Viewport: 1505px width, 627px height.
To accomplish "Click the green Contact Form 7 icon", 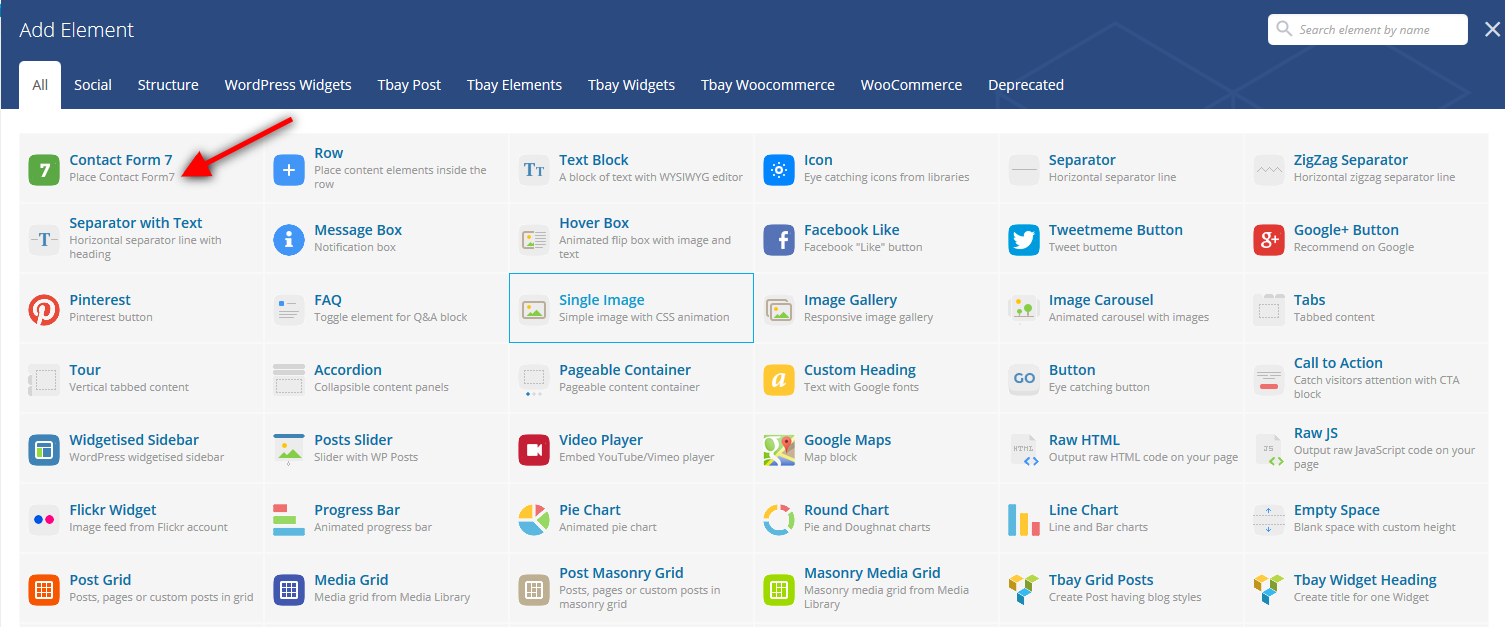I will [x=44, y=170].
